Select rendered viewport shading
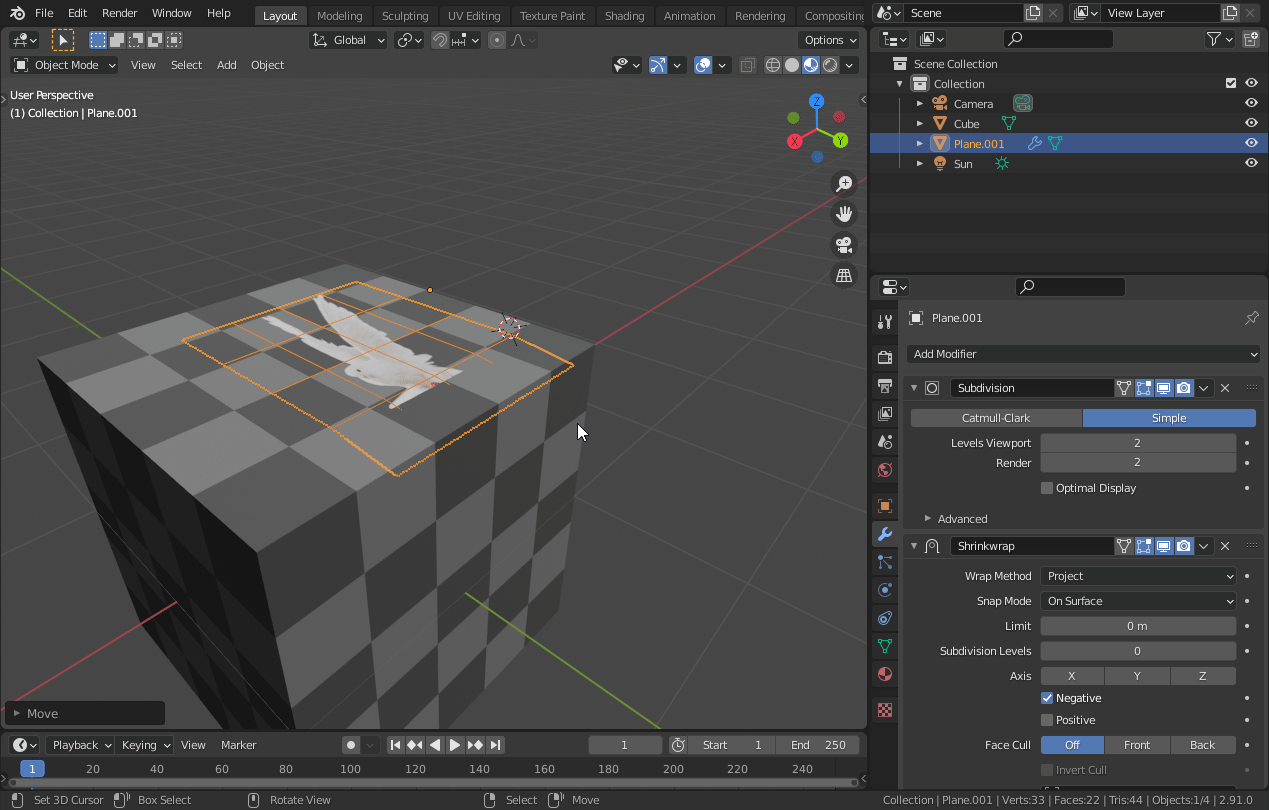 830,65
